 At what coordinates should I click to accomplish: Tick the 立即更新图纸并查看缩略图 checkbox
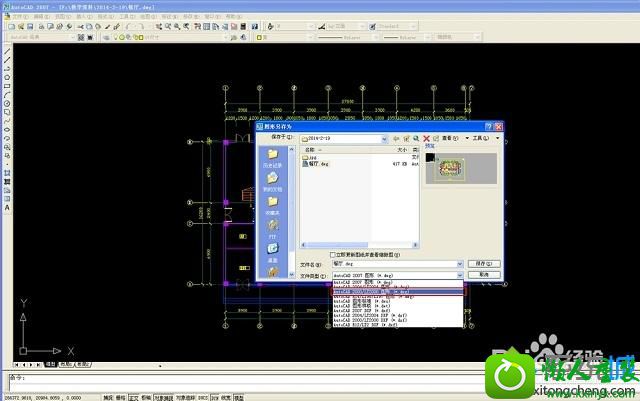click(x=333, y=254)
